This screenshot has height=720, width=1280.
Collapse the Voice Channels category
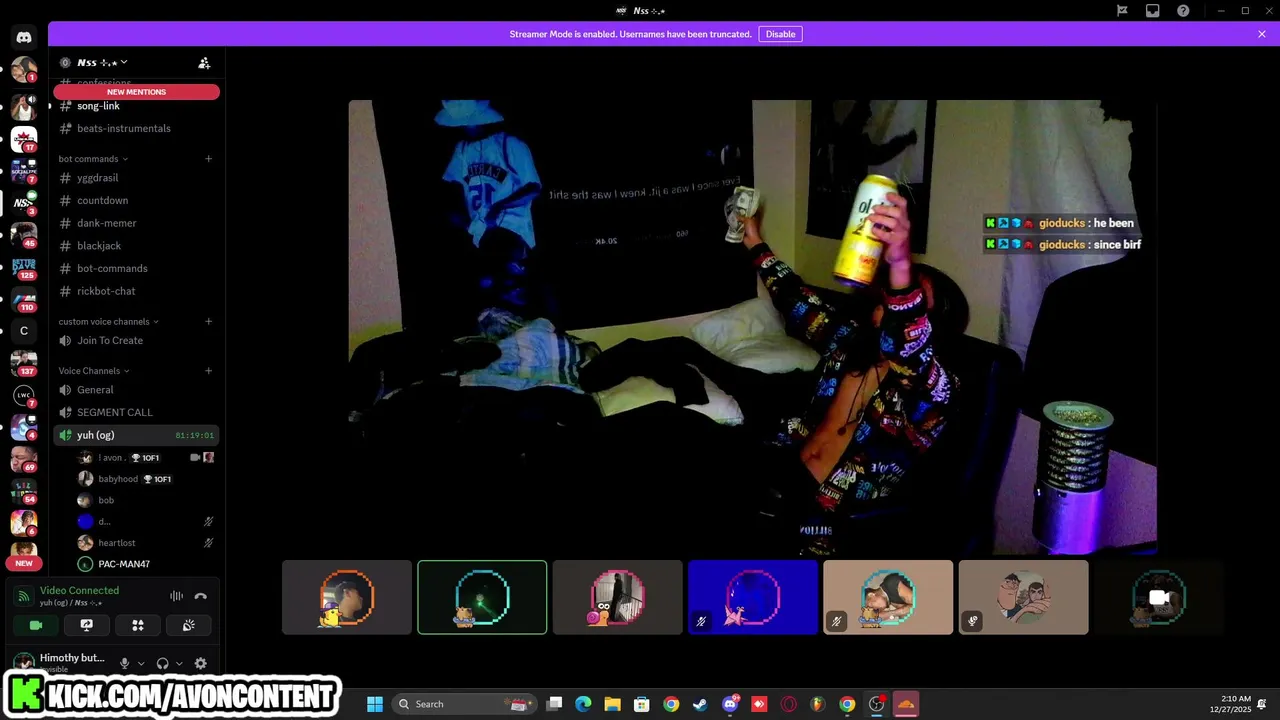pos(94,371)
